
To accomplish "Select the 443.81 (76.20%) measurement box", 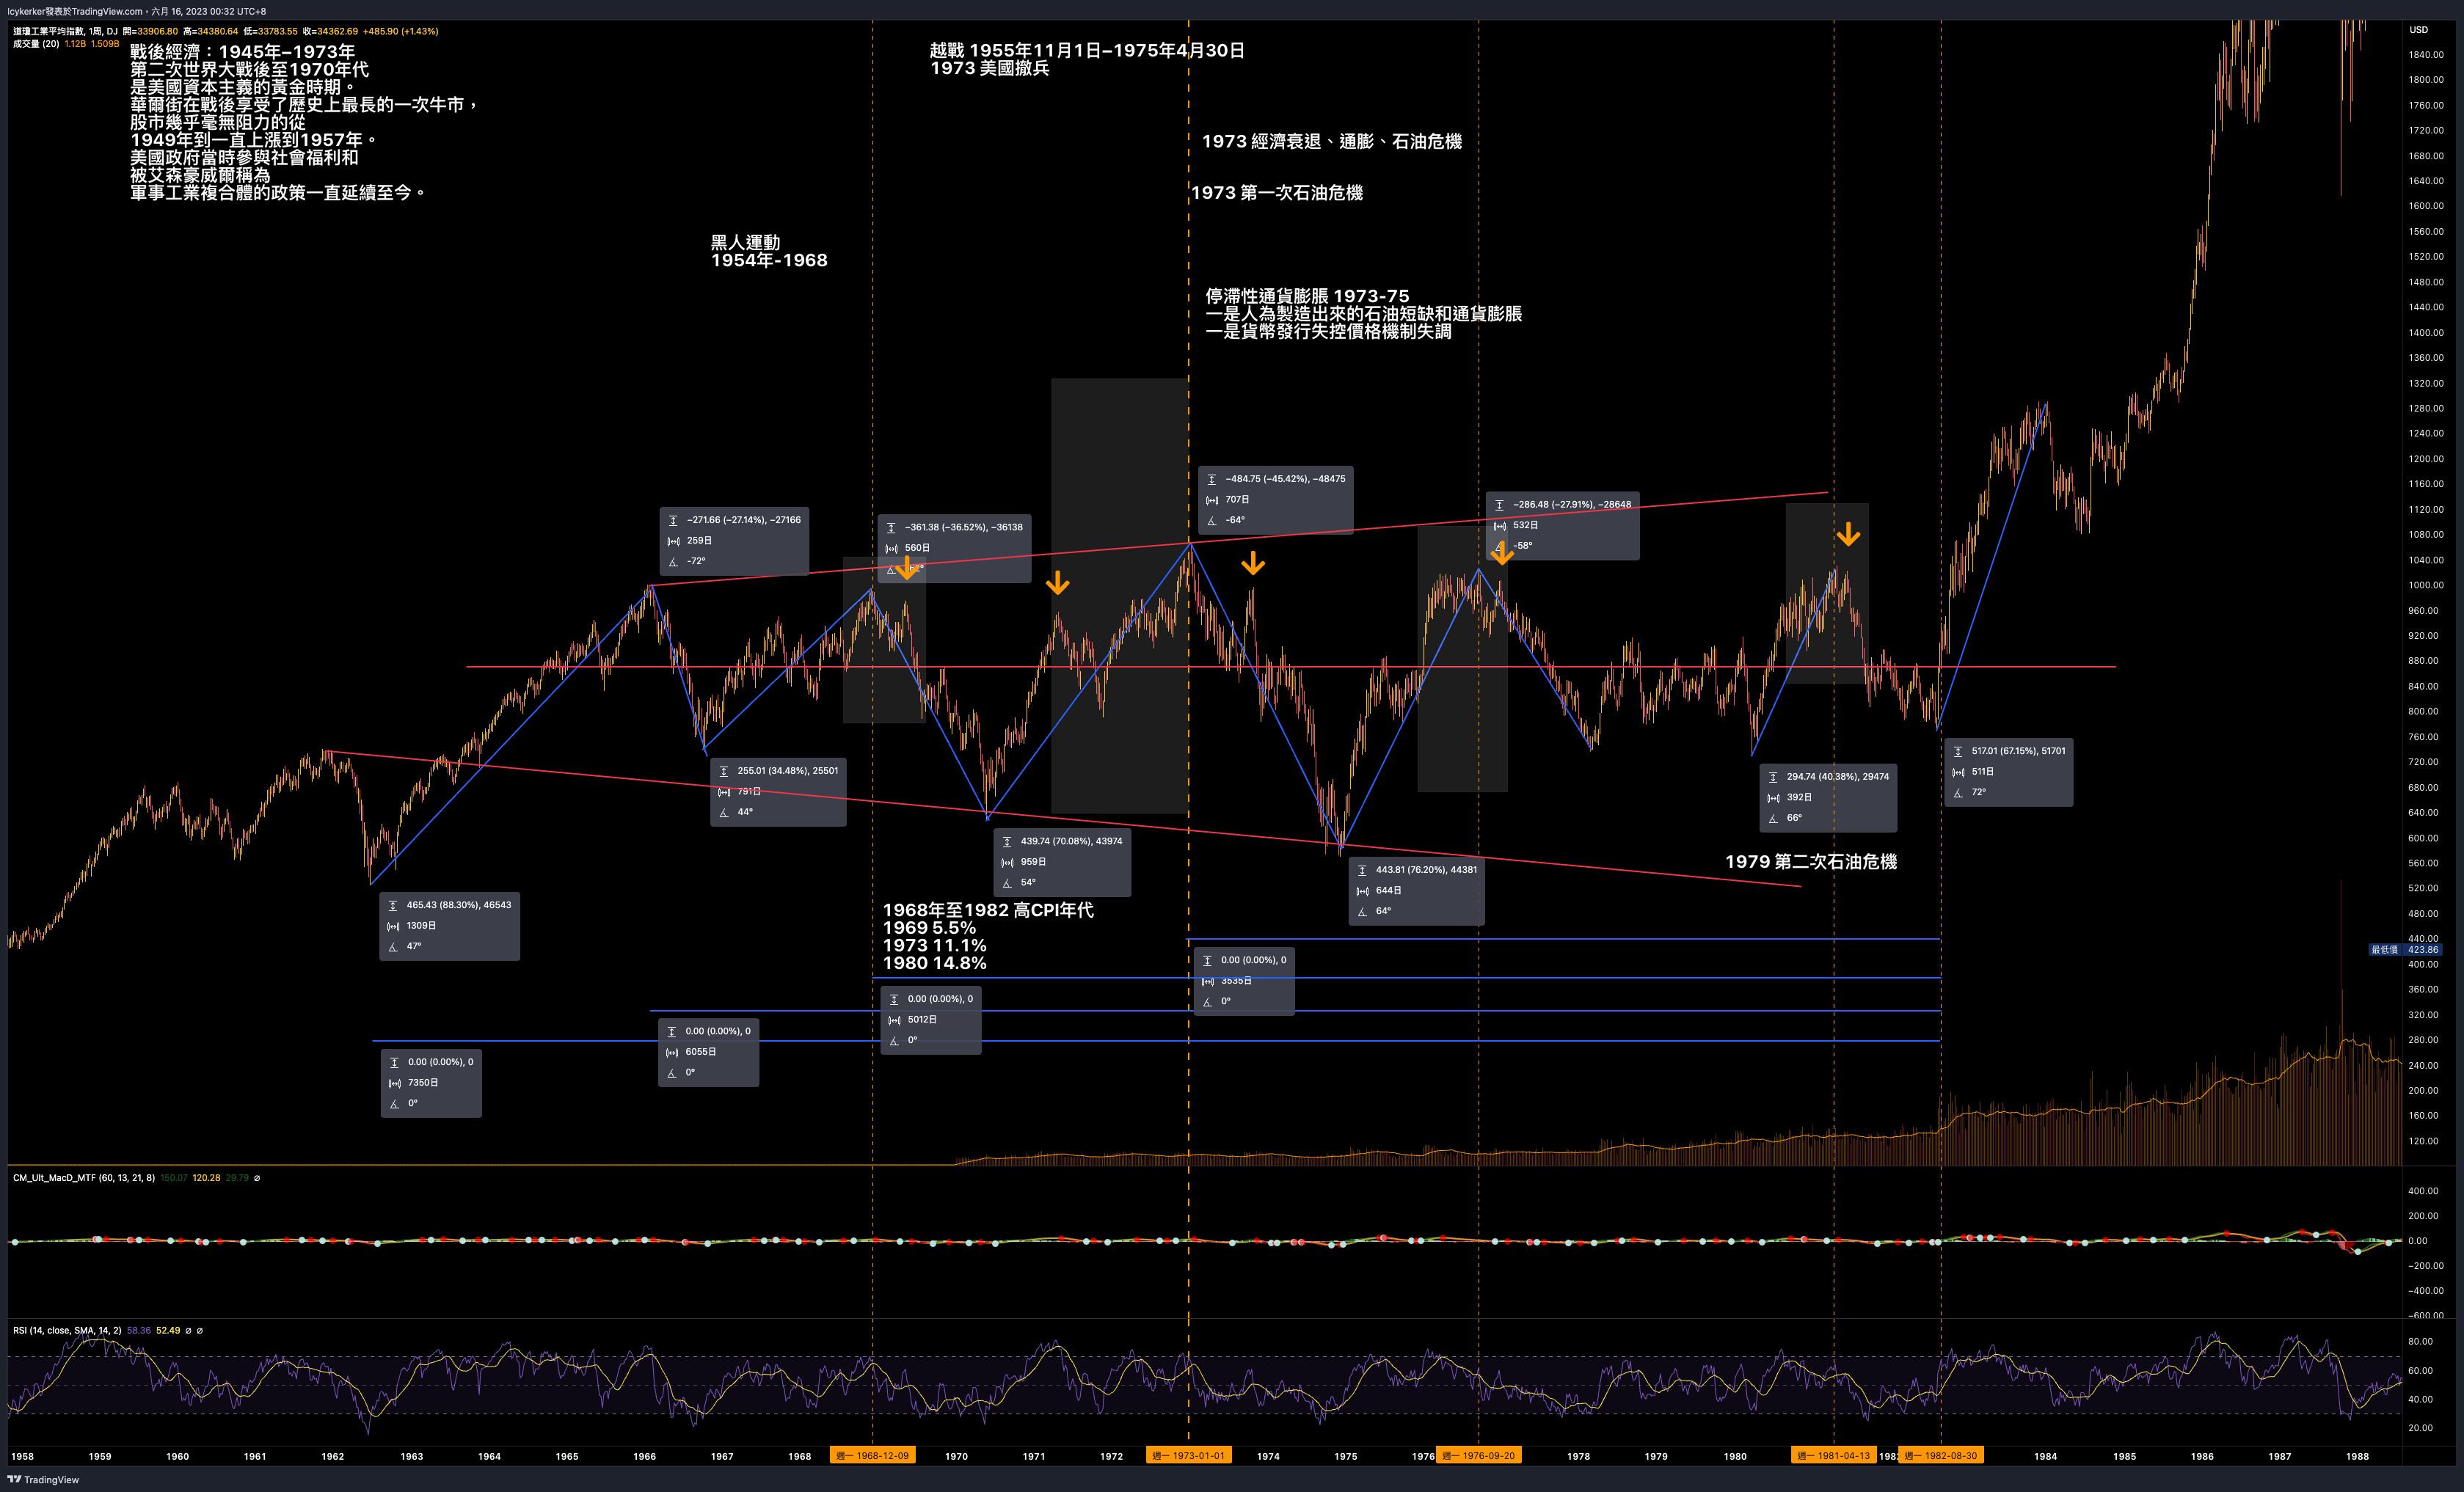I will coord(1416,891).
